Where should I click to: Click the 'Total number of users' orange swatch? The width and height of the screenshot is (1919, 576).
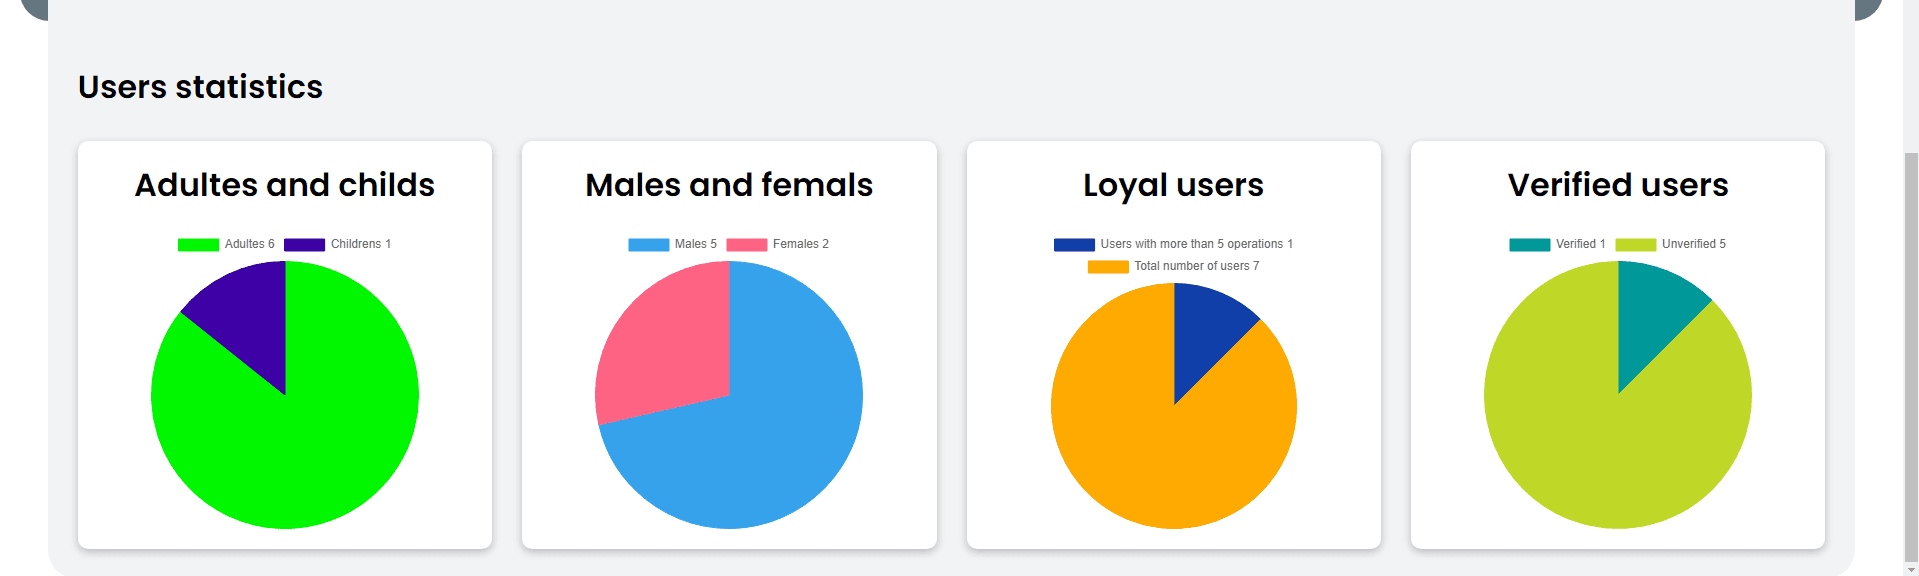point(1108,267)
